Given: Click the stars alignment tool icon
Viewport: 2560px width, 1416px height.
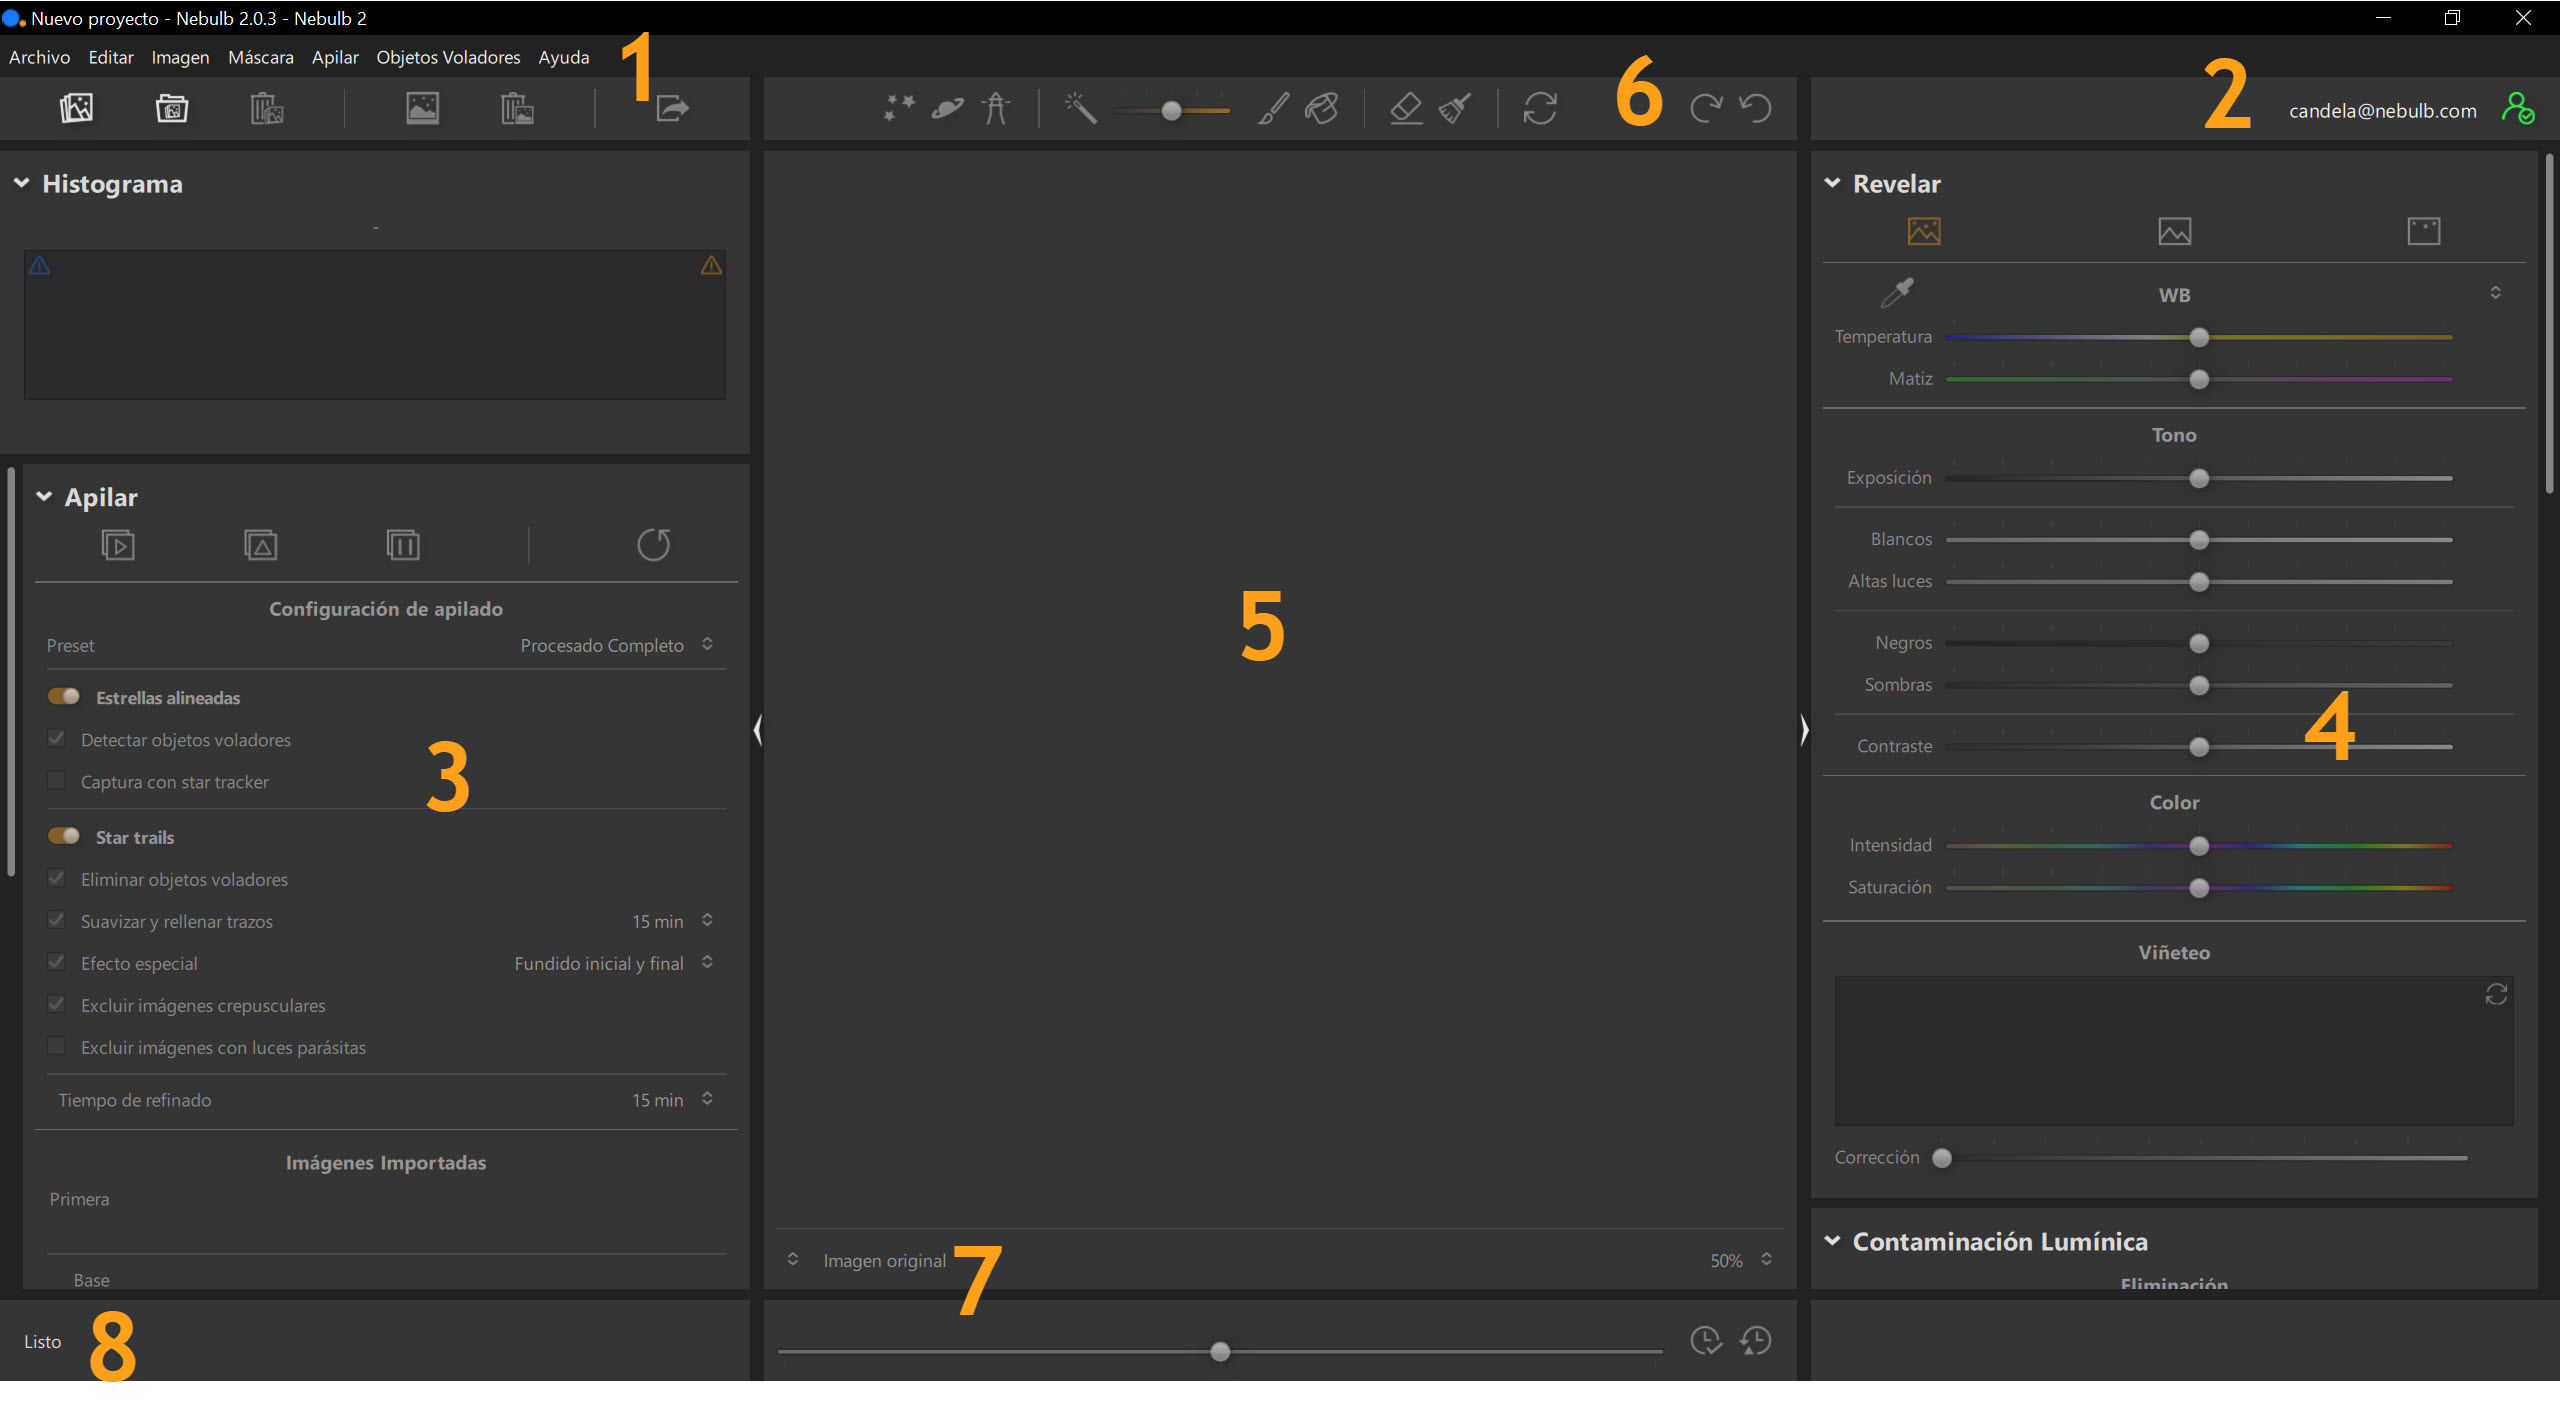Looking at the screenshot, I should click(899, 108).
